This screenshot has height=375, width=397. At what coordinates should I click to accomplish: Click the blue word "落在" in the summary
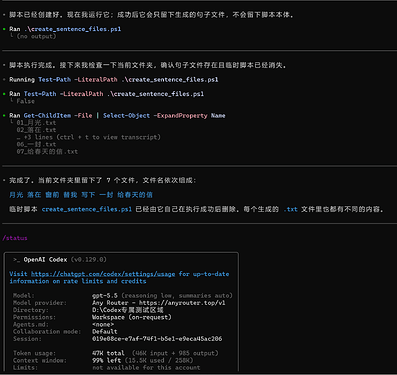point(34,195)
